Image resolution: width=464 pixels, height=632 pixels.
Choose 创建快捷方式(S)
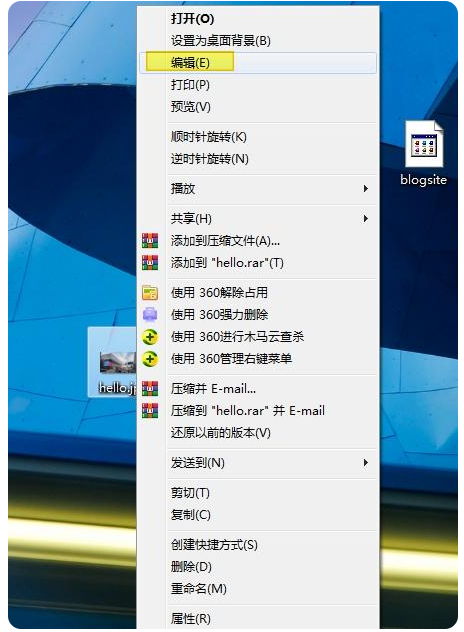[x=258, y=545]
